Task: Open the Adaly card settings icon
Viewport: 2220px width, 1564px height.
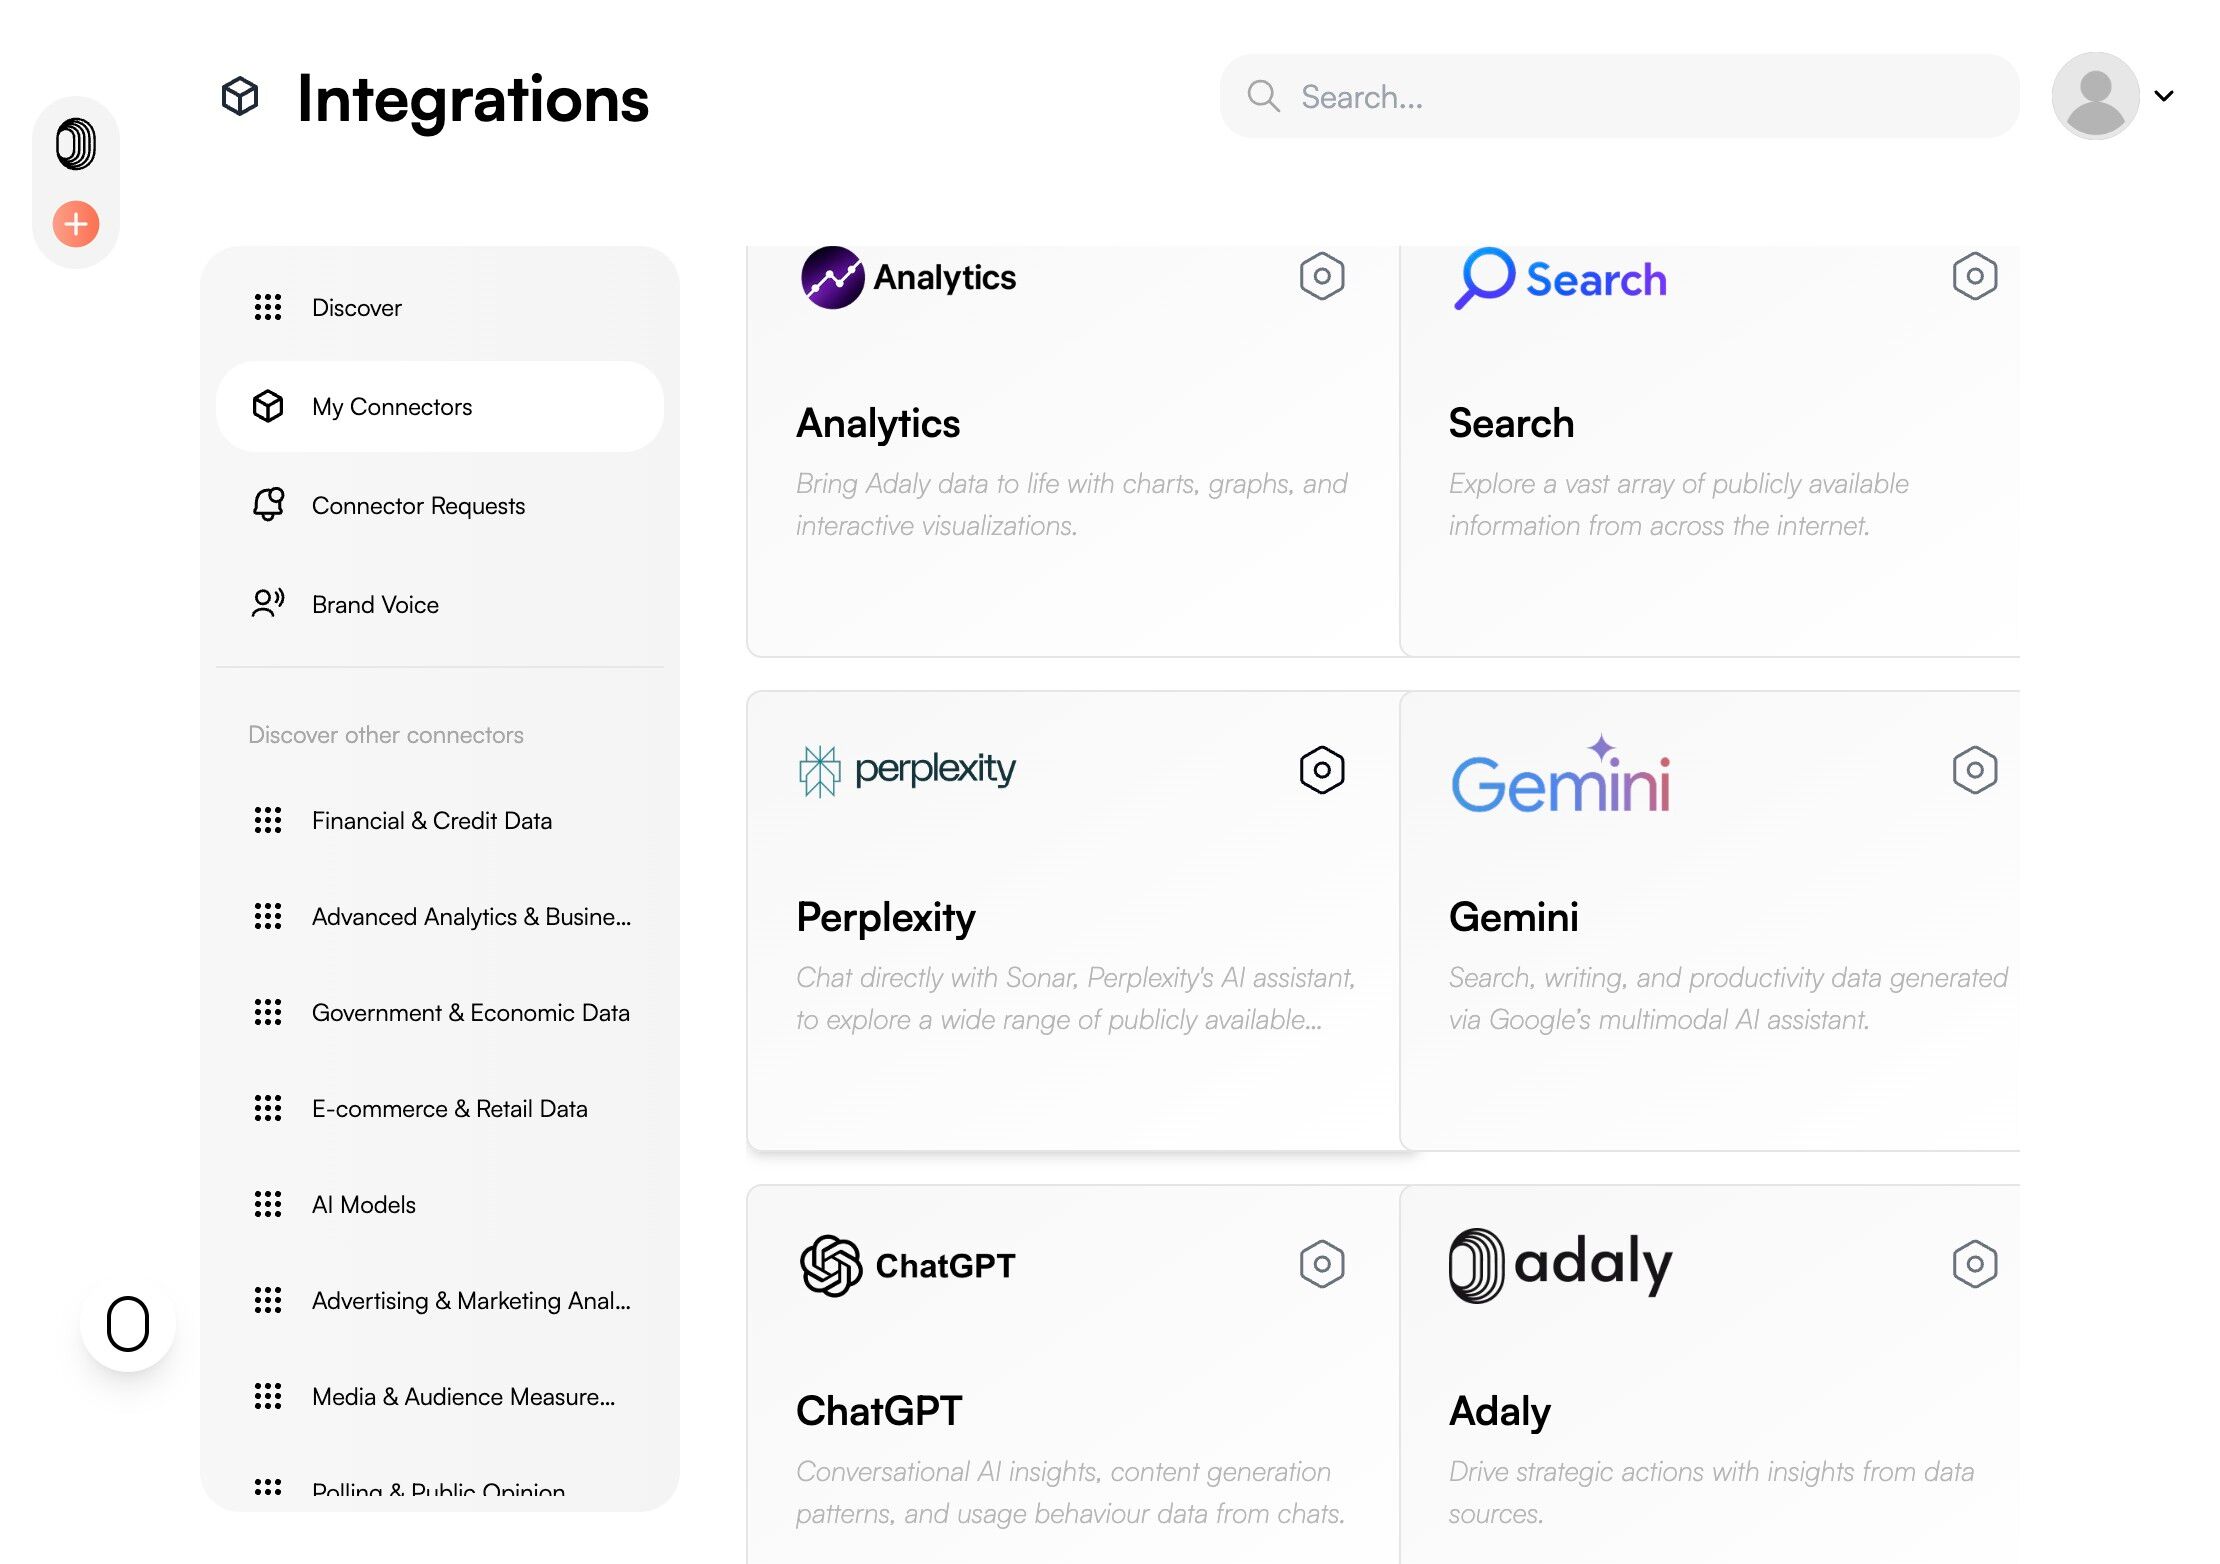Action: coord(1974,1264)
